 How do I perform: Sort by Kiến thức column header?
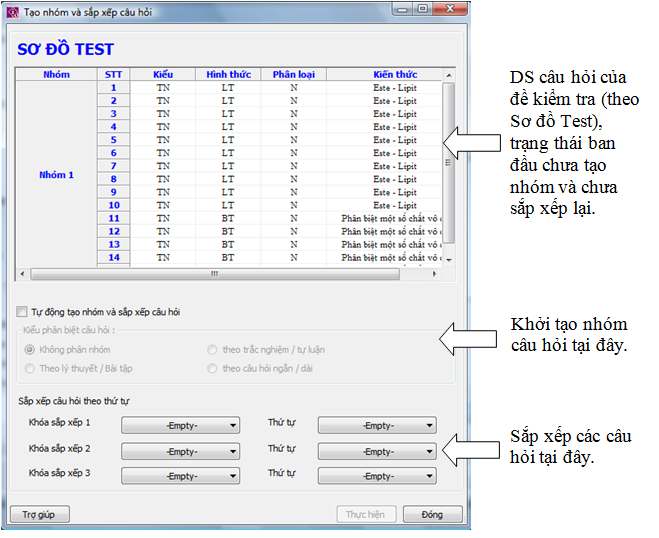coord(395,75)
